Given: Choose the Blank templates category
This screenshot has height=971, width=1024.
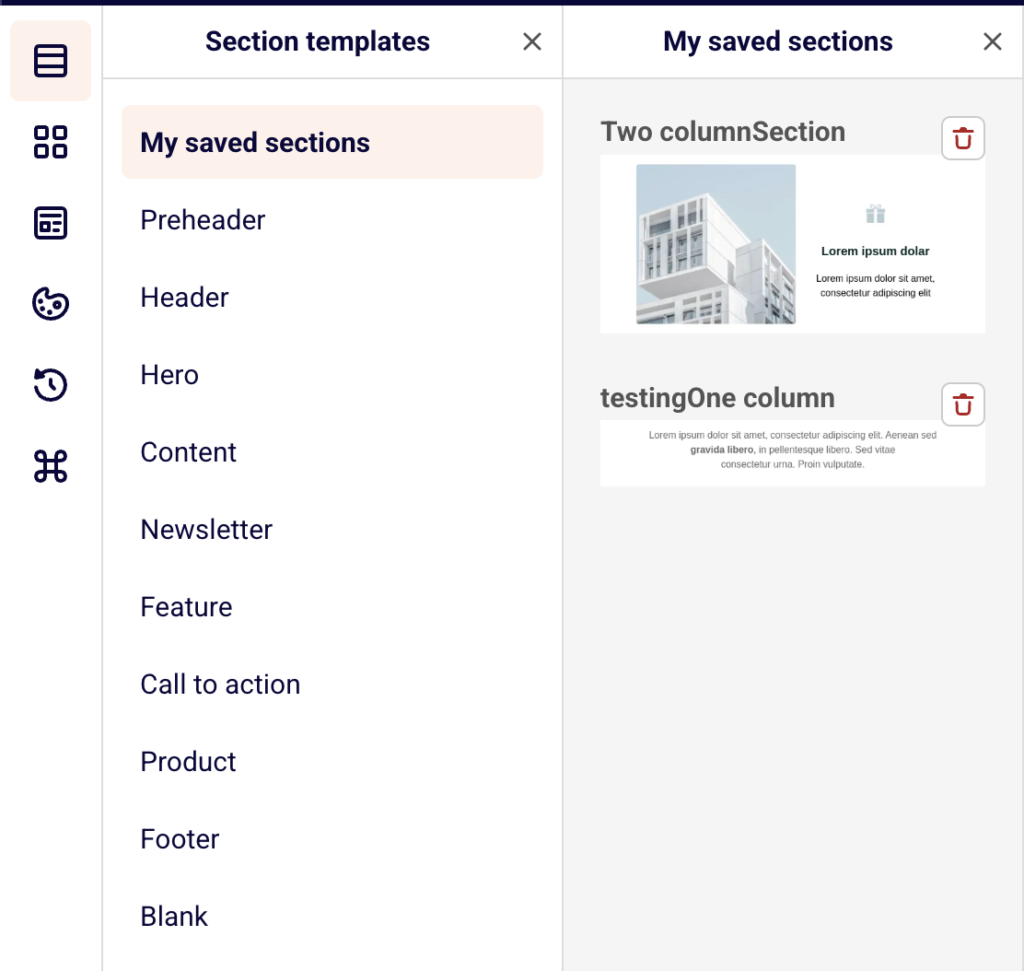Looking at the screenshot, I should 332,916.
